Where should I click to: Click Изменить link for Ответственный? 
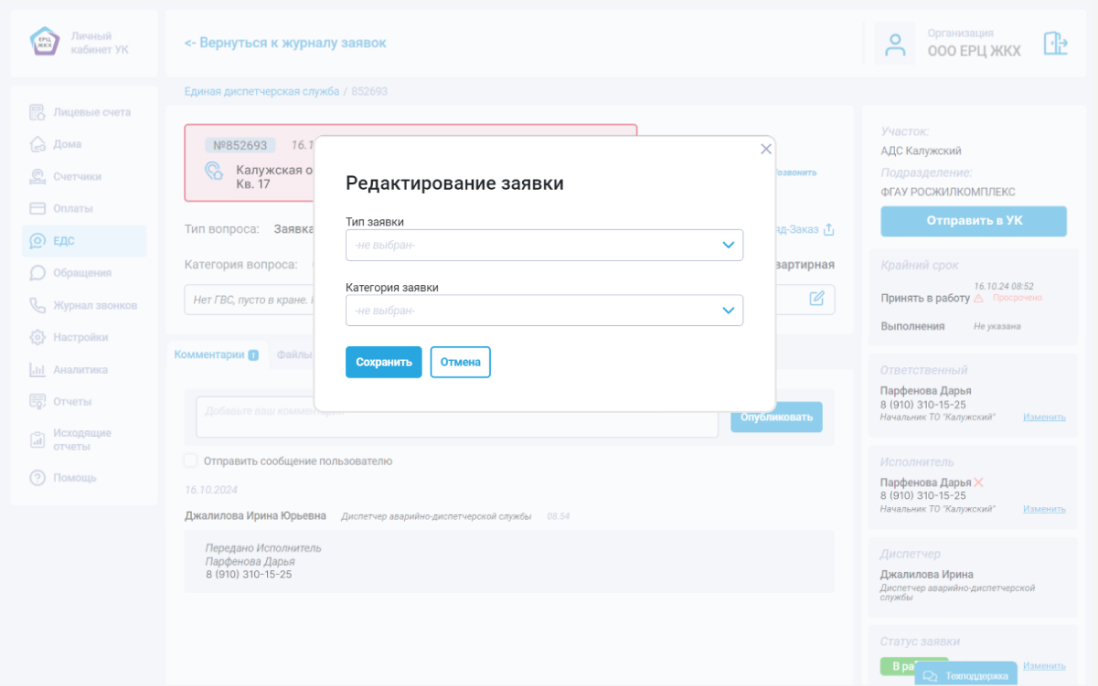pos(1043,417)
